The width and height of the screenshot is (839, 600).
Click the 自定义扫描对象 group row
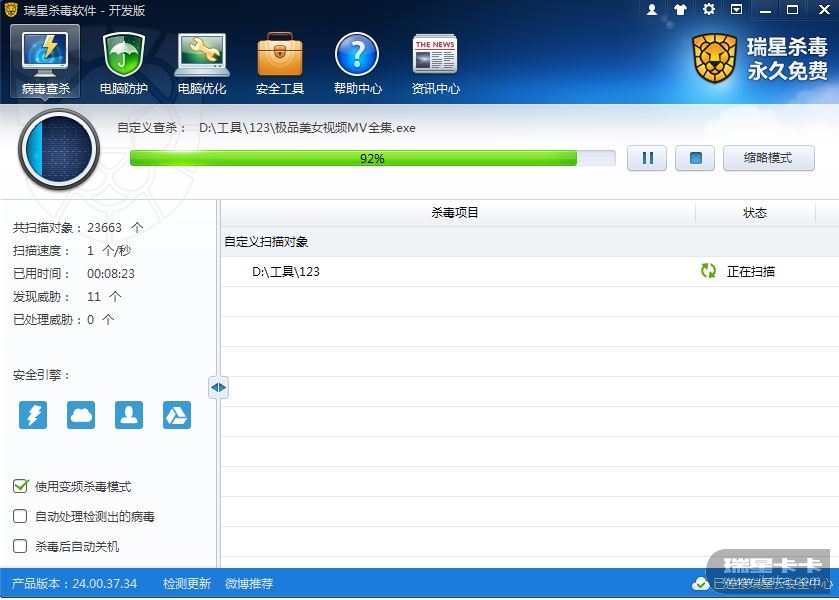(x=530, y=241)
